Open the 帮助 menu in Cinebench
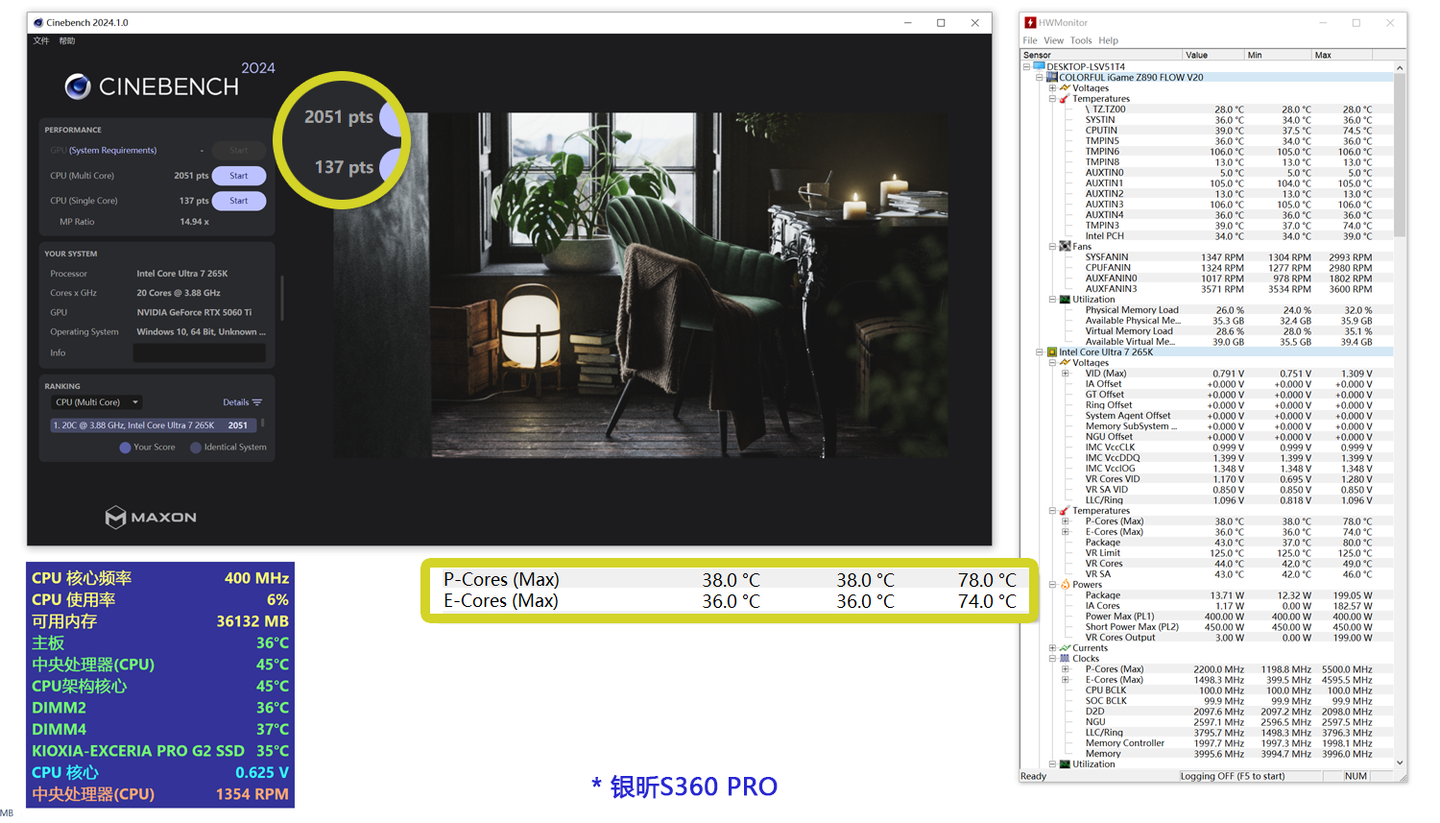Screen dimensions: 1440x823 (67, 41)
